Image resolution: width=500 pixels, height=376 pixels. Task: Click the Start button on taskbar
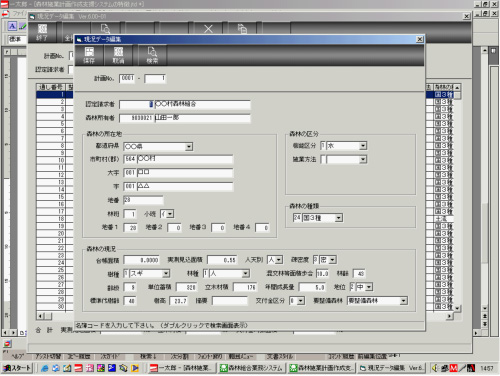pyautogui.click(x=17, y=368)
